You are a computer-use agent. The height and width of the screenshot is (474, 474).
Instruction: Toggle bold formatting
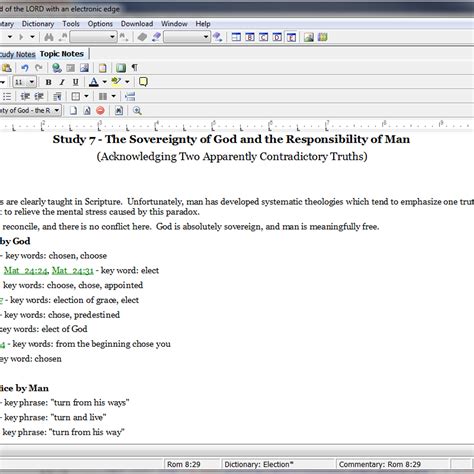[48, 82]
